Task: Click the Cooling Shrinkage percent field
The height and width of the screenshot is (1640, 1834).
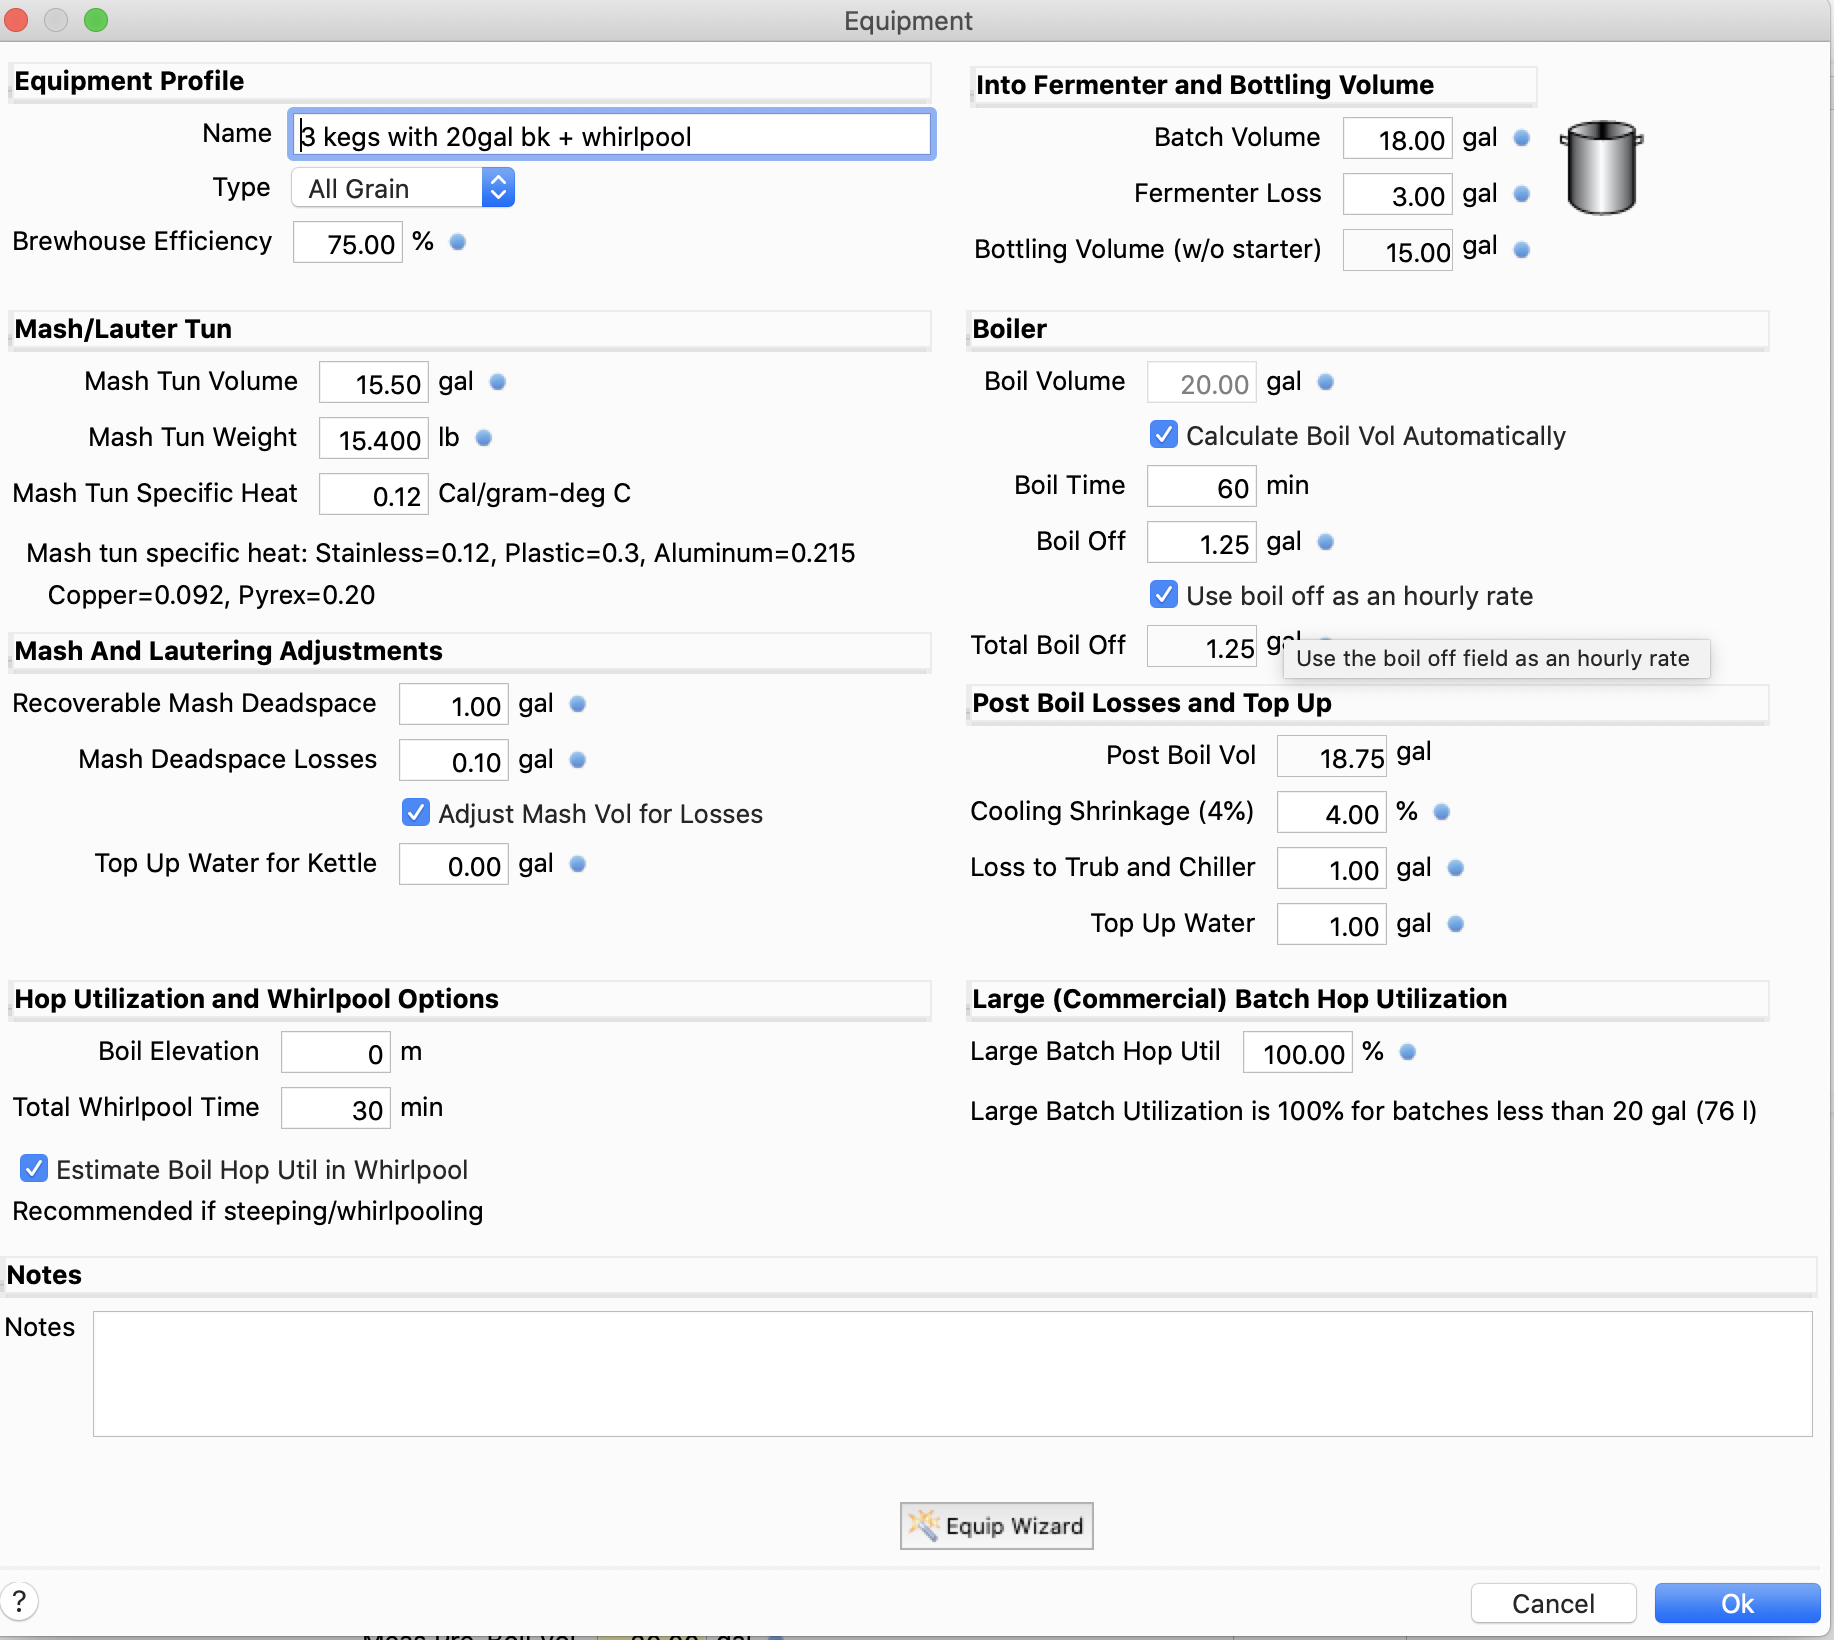Action: 1332,813
